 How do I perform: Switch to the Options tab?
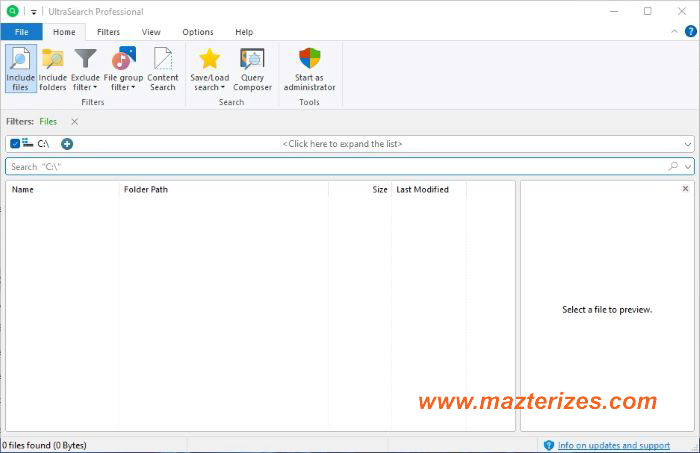pyautogui.click(x=198, y=32)
